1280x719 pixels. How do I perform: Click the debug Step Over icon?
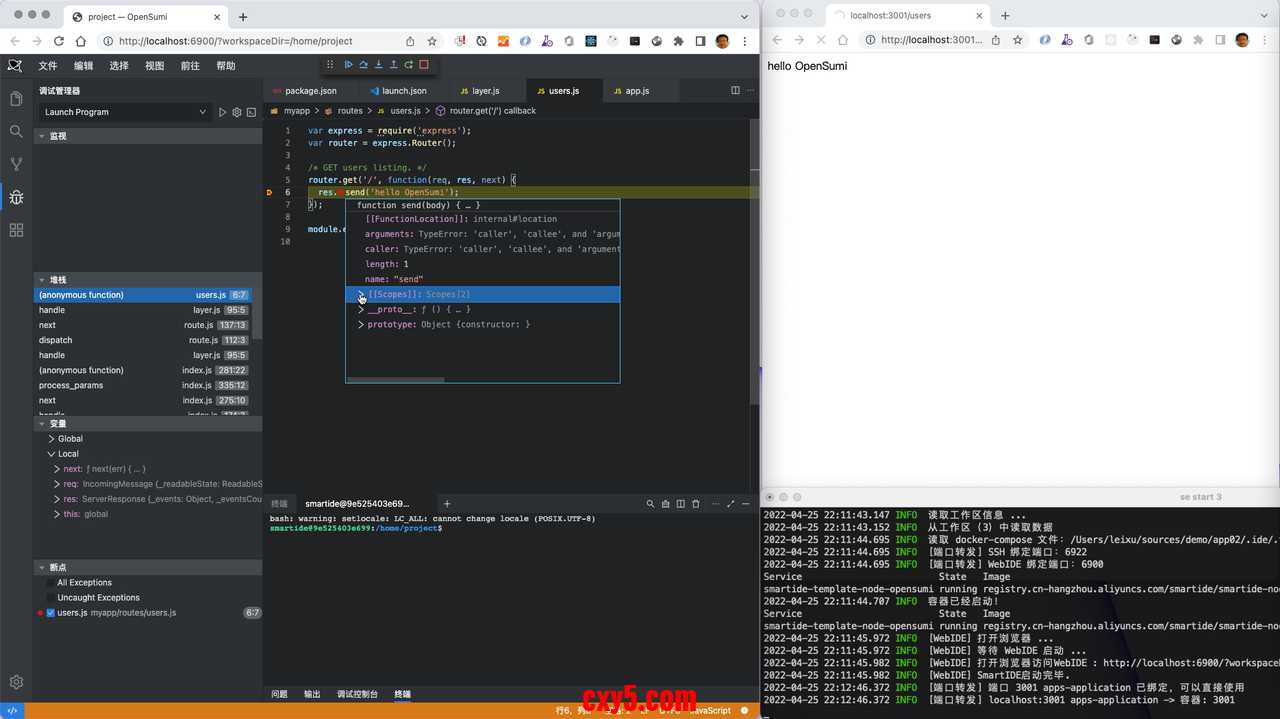(363, 65)
